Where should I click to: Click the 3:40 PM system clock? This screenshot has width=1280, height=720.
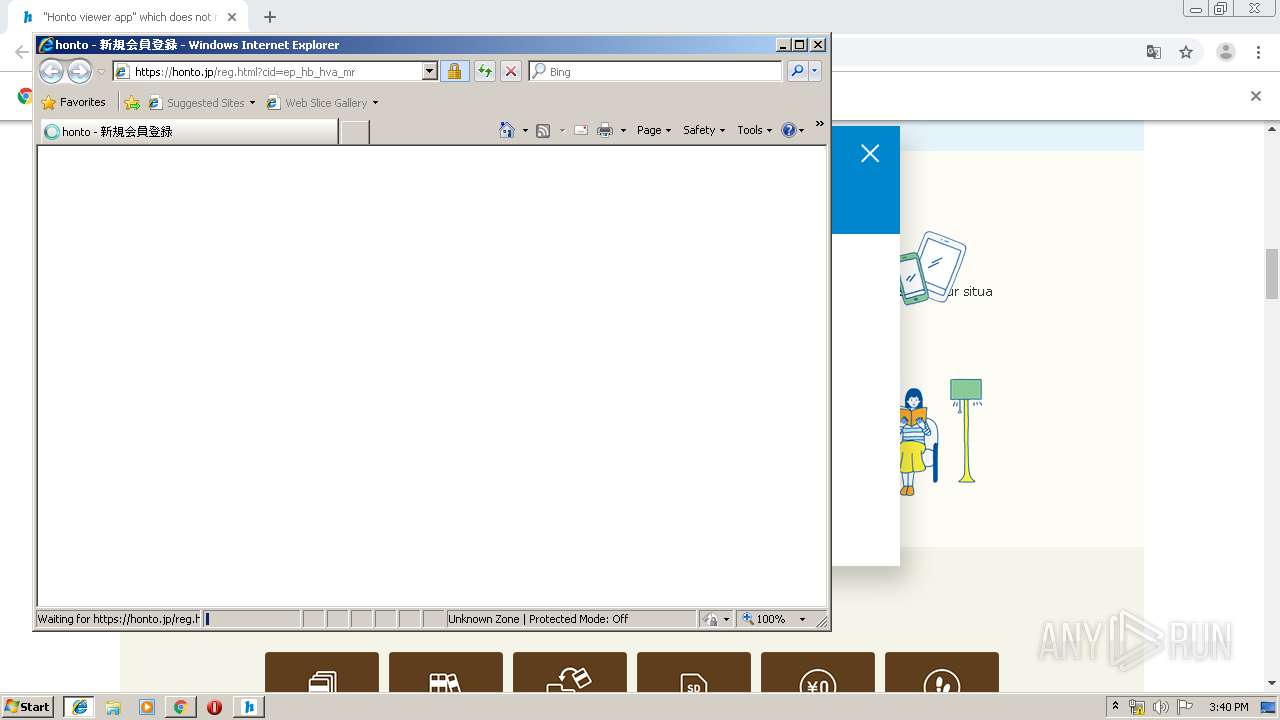(x=1228, y=707)
